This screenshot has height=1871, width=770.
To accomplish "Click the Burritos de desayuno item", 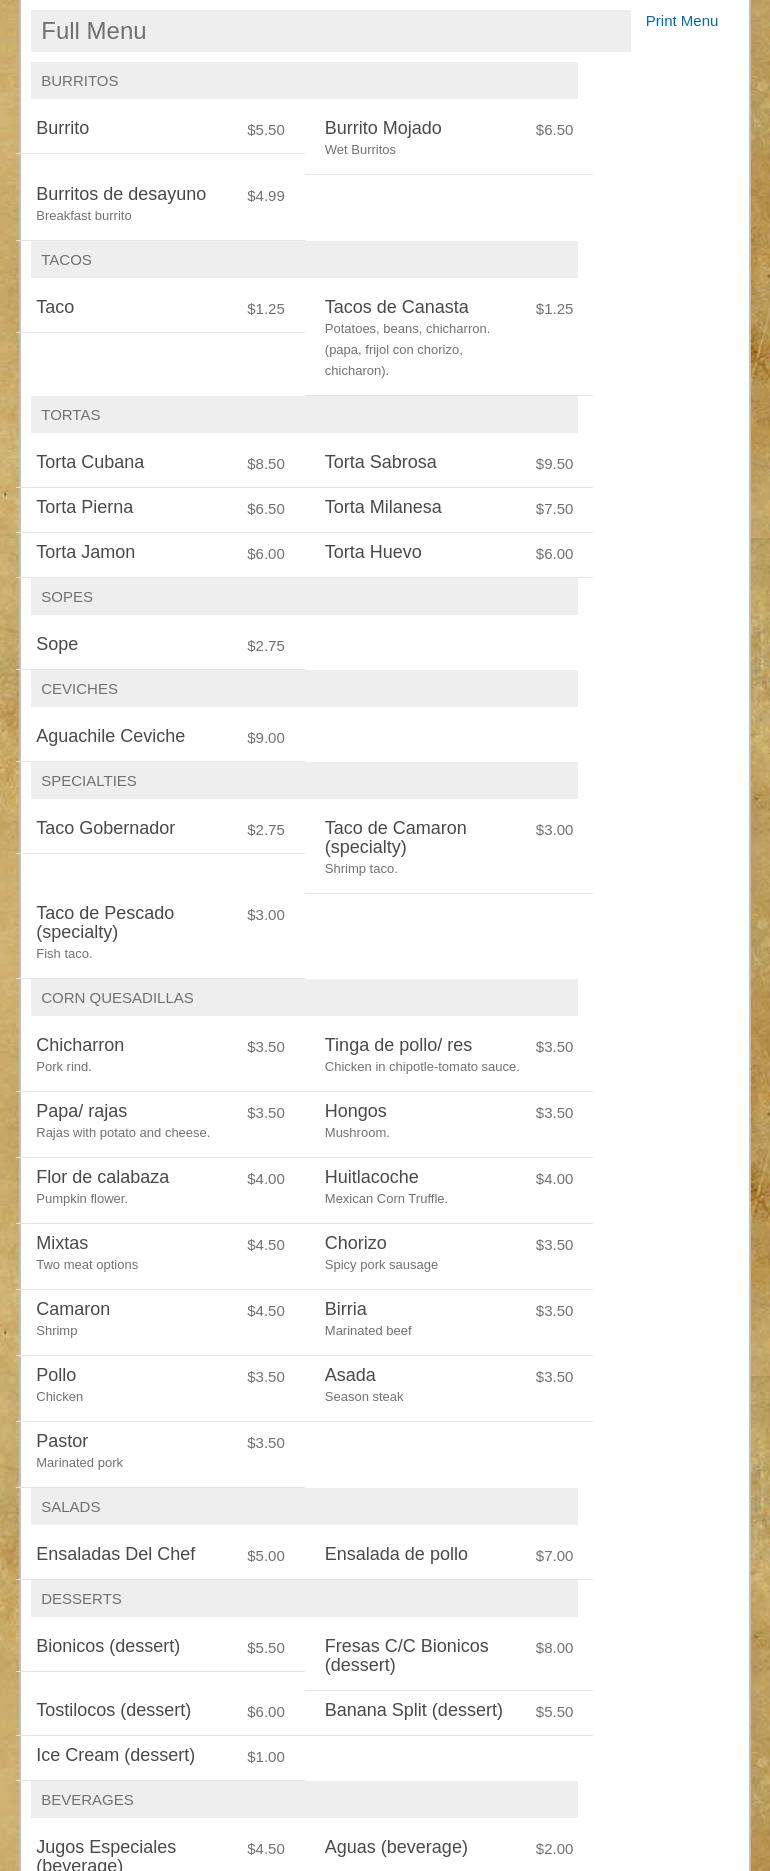I will (121, 195).
